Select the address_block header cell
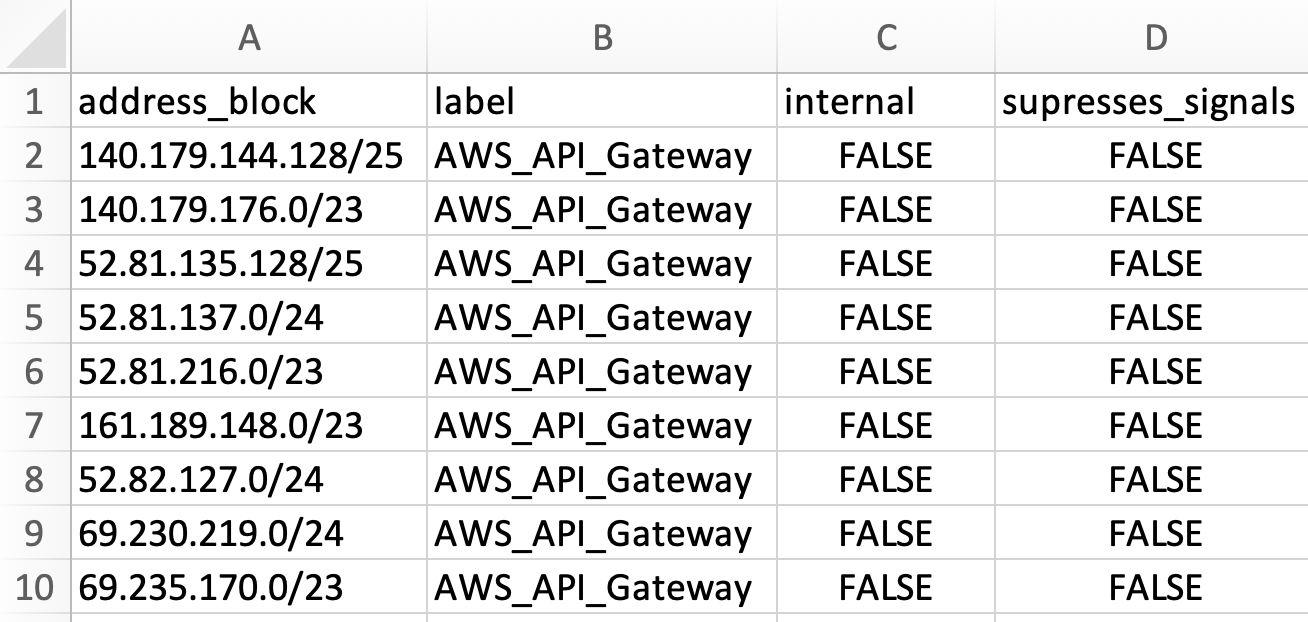1308x622 pixels. pos(248,101)
